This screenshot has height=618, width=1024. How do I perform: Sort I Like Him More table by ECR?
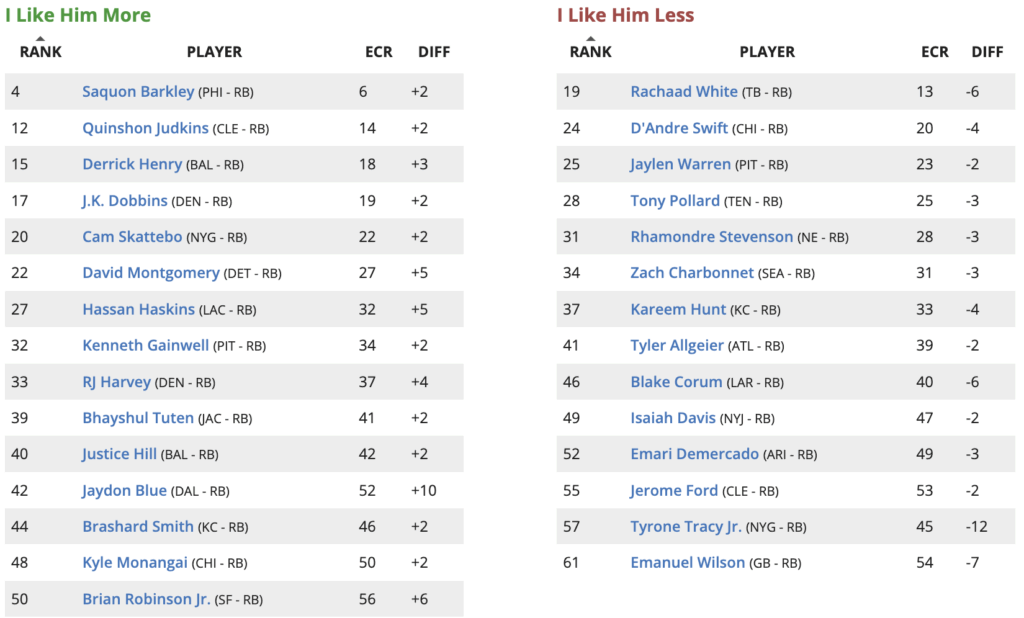click(379, 52)
